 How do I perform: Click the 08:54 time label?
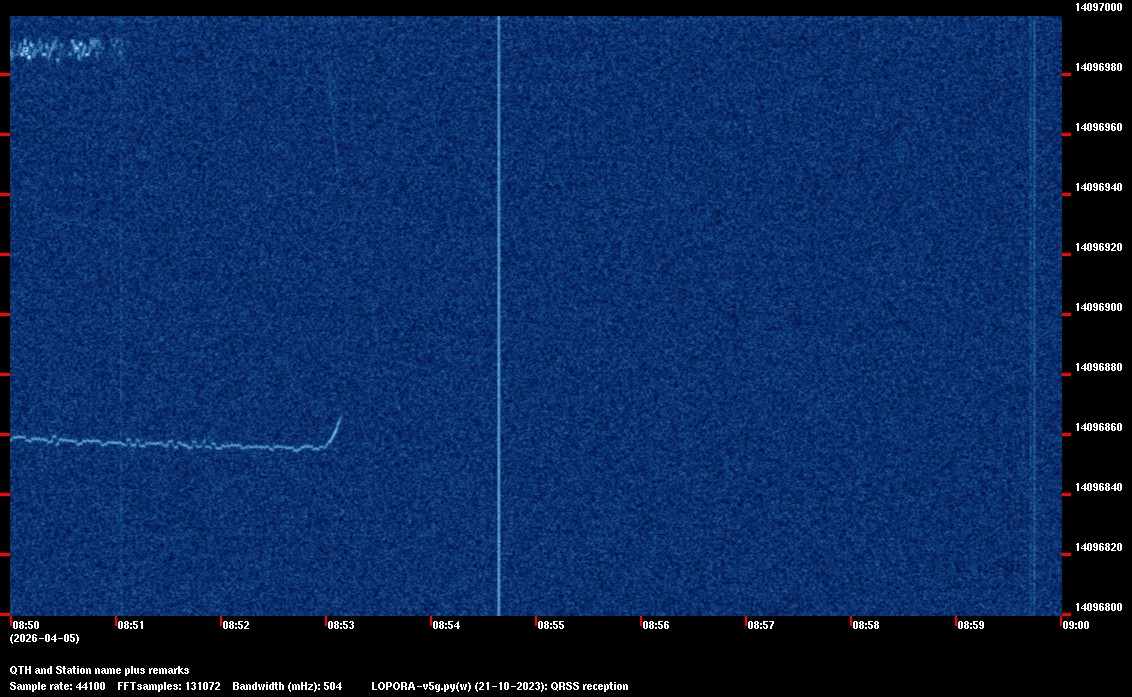446,625
